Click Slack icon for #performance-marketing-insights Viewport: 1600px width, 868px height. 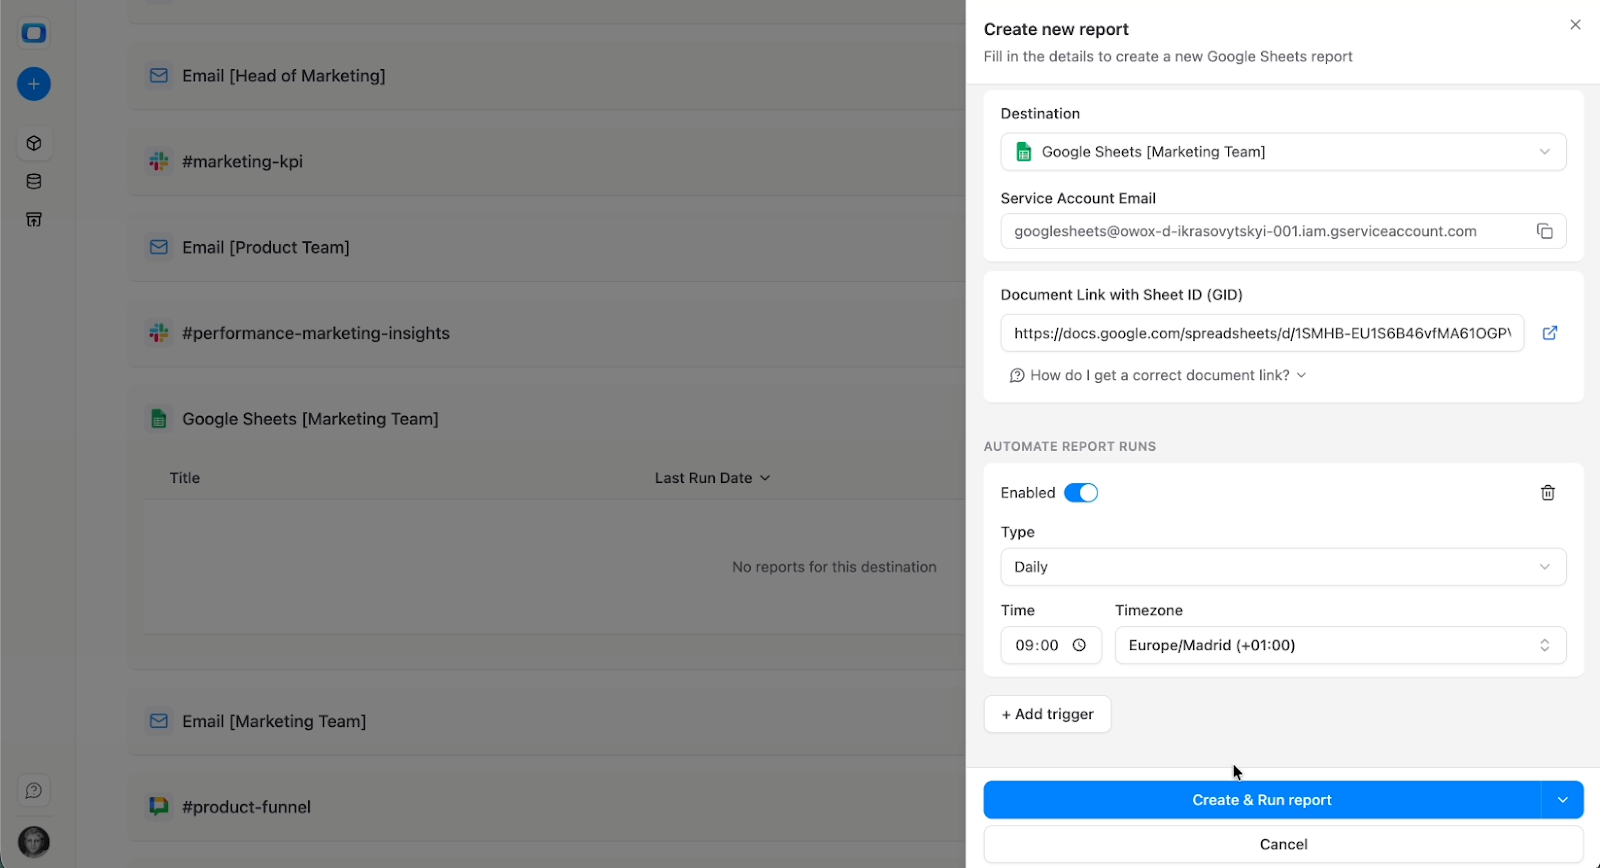point(159,333)
